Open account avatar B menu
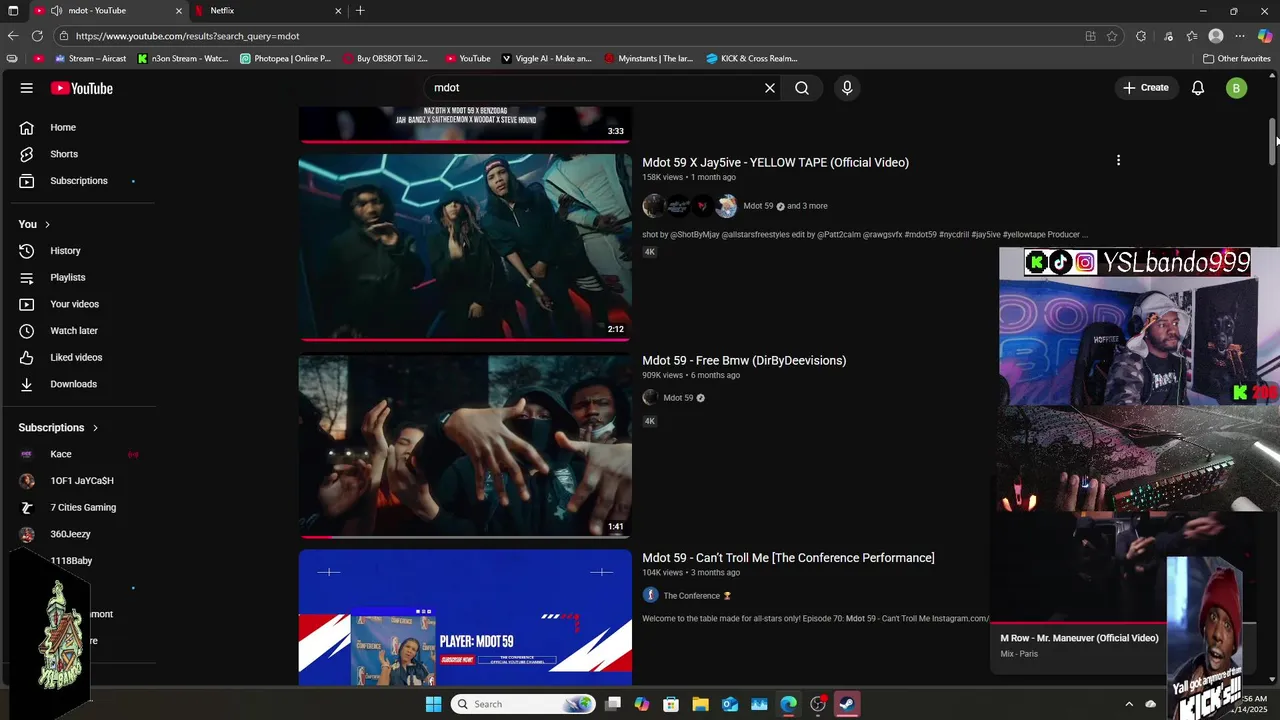Screen dimensions: 1280x720 click(x=1237, y=88)
